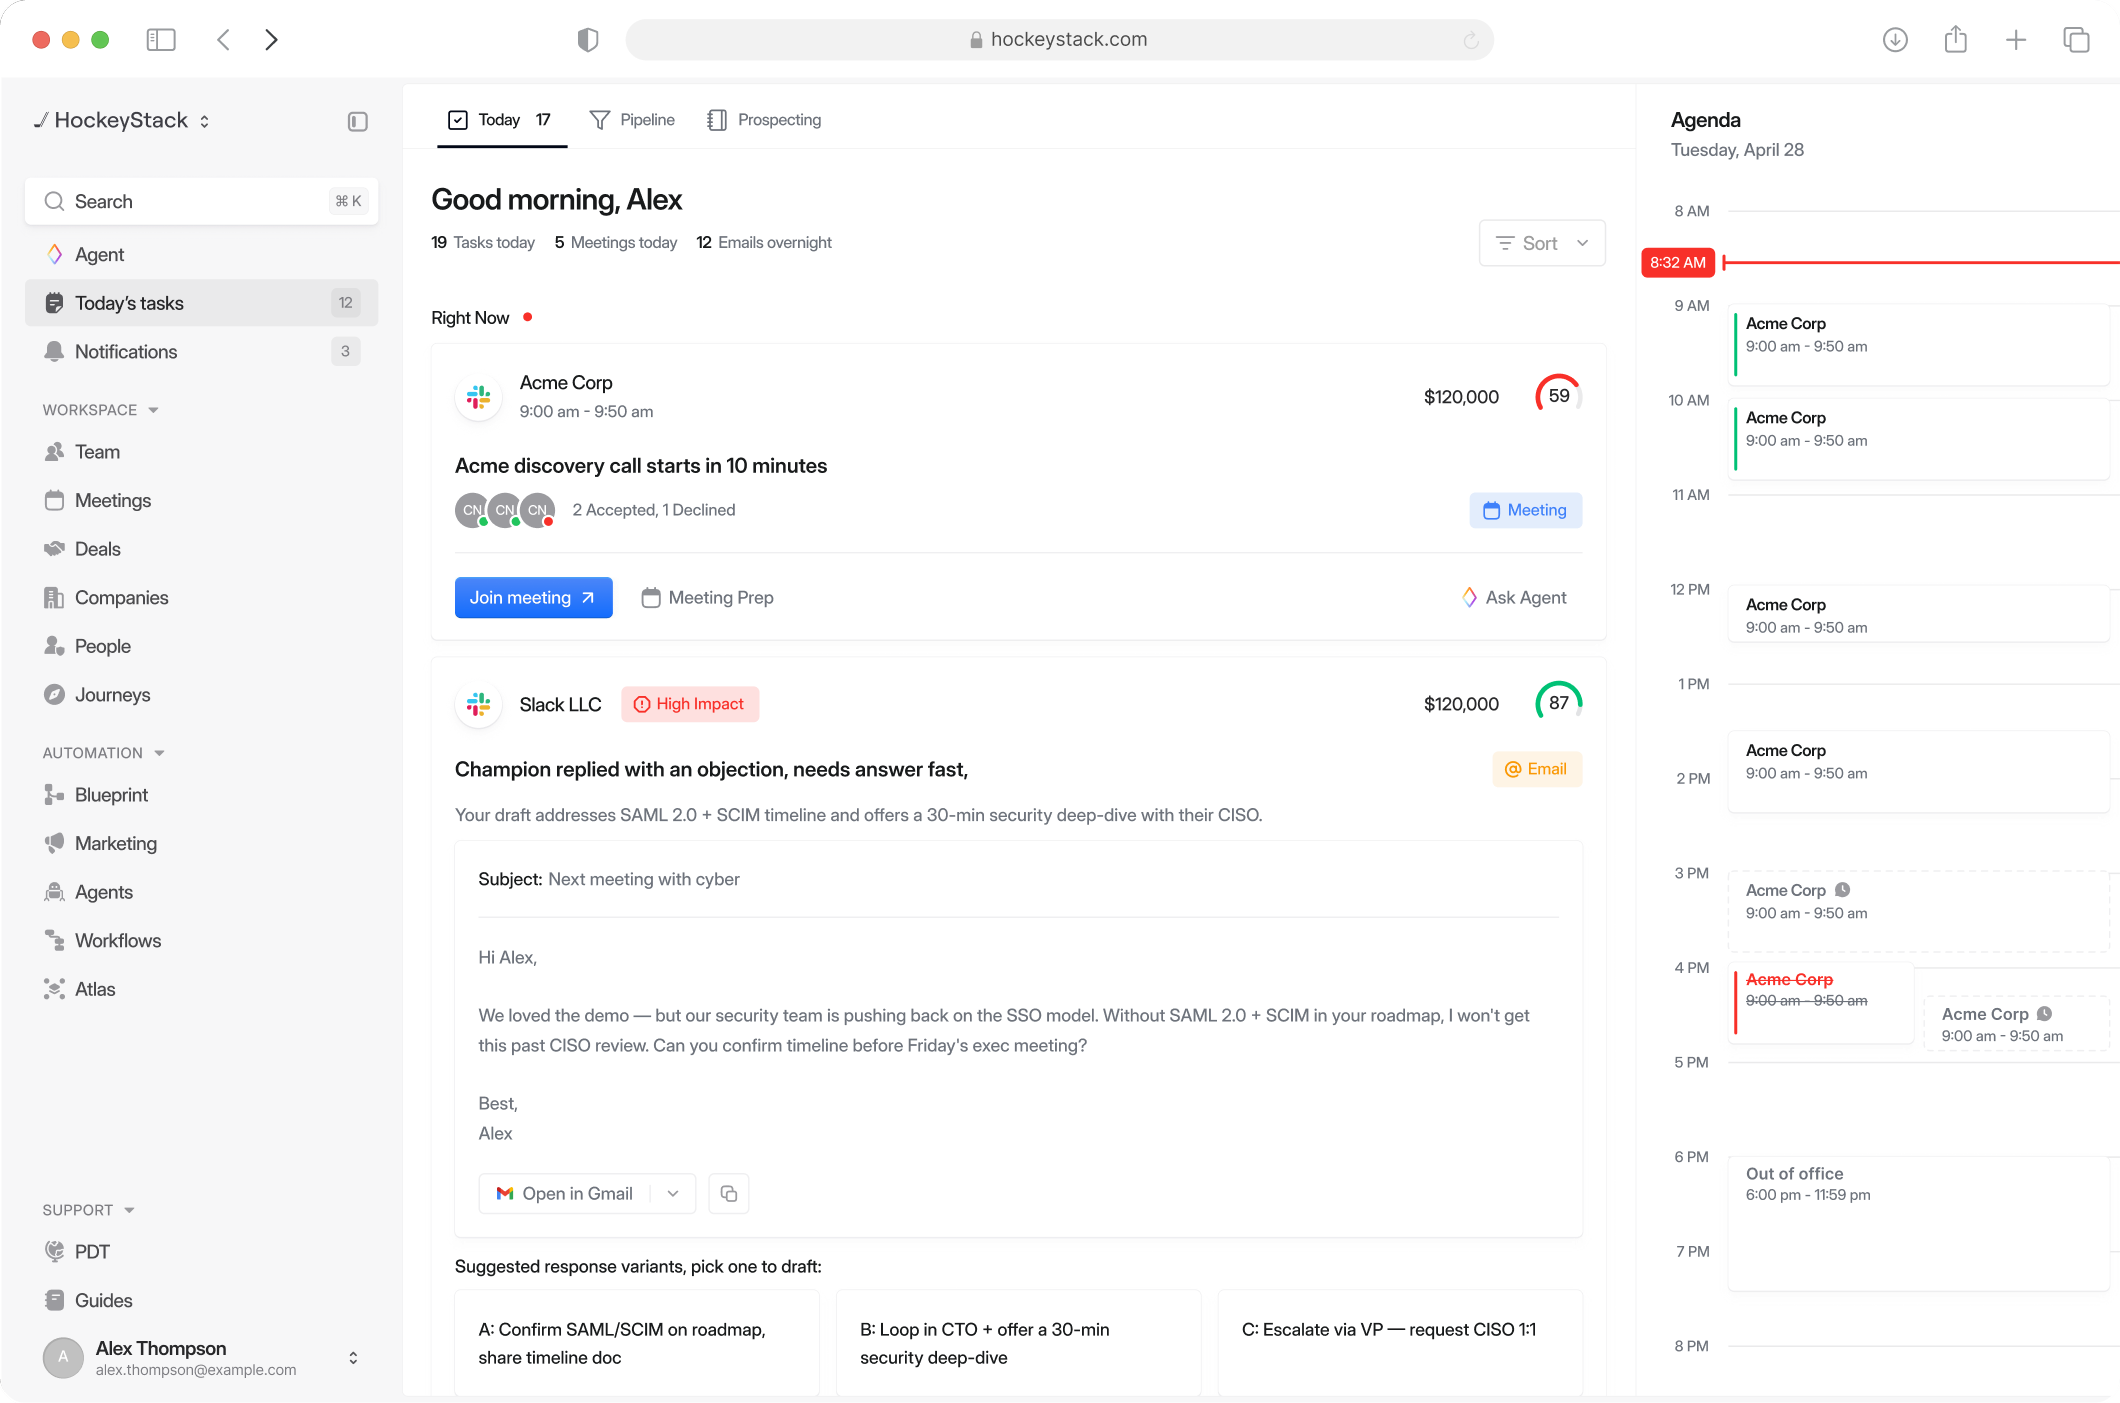
Task: Open the Sort dropdown
Action: (1542, 243)
